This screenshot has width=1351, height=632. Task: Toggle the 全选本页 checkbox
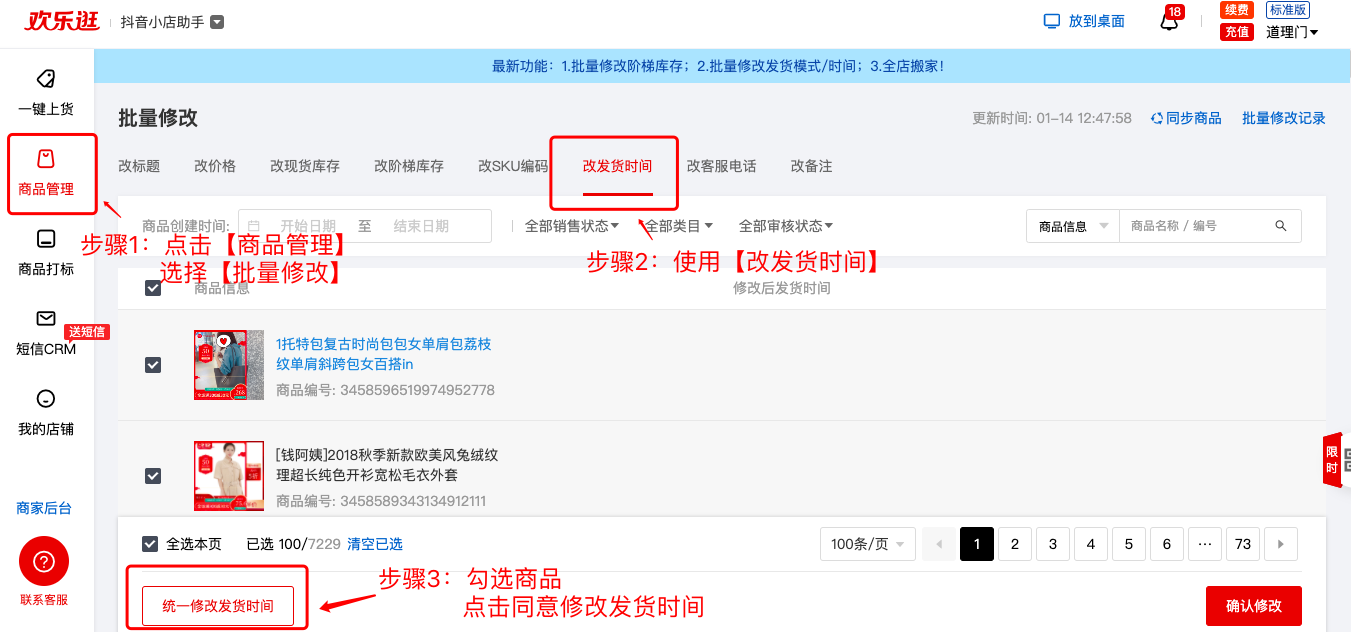point(150,544)
